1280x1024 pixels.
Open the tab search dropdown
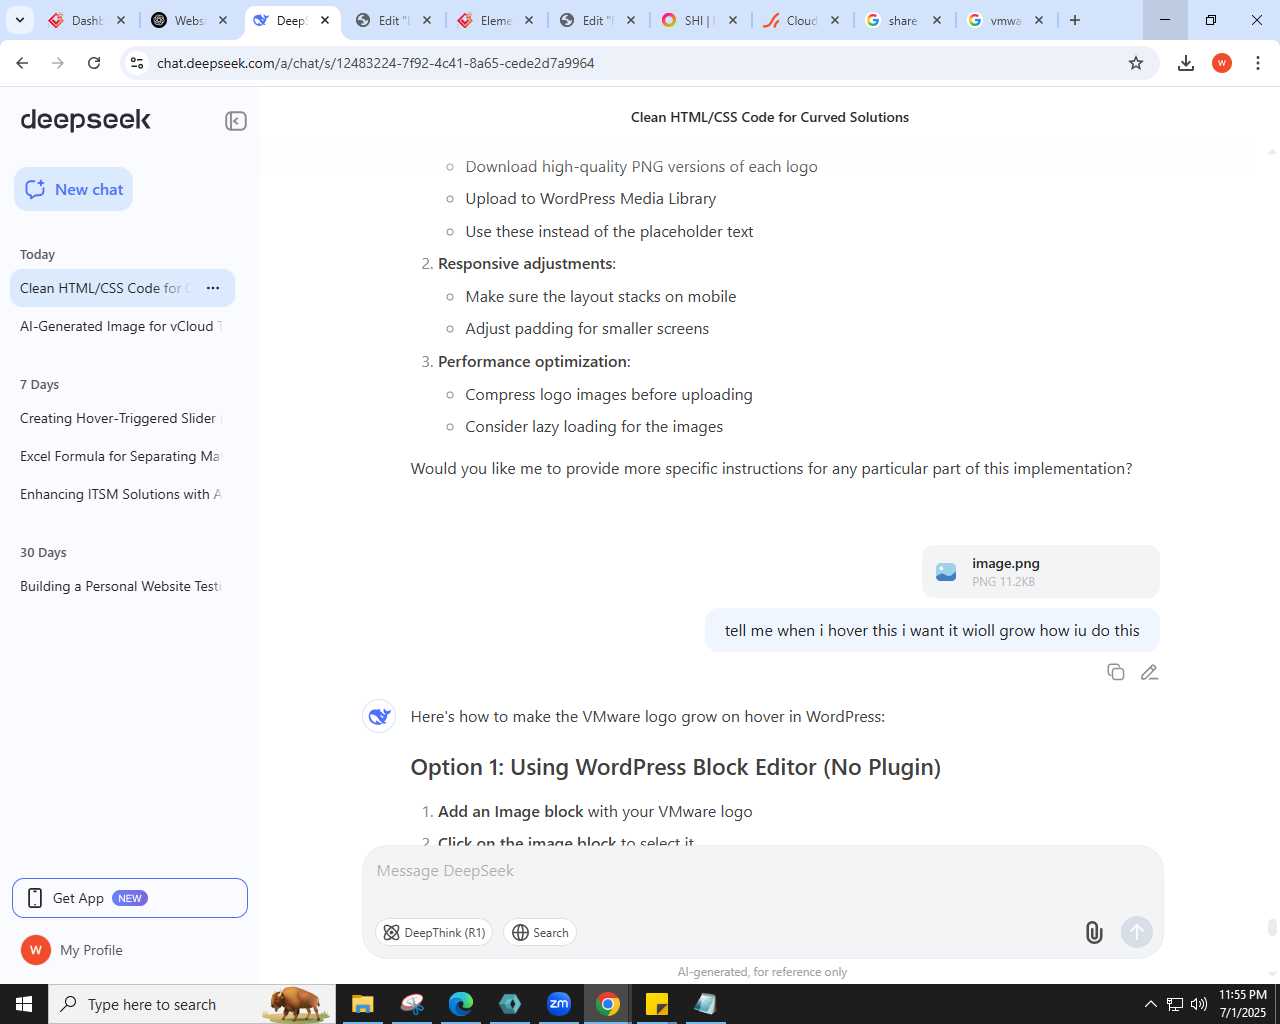coord(20,20)
